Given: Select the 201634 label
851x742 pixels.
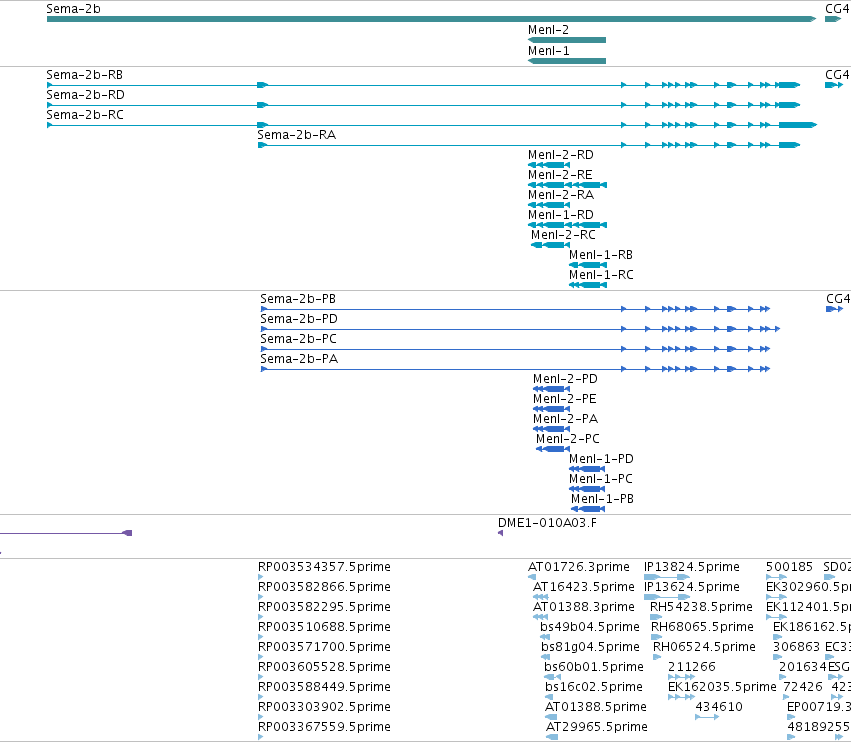Looking at the screenshot, I should click(802, 667).
